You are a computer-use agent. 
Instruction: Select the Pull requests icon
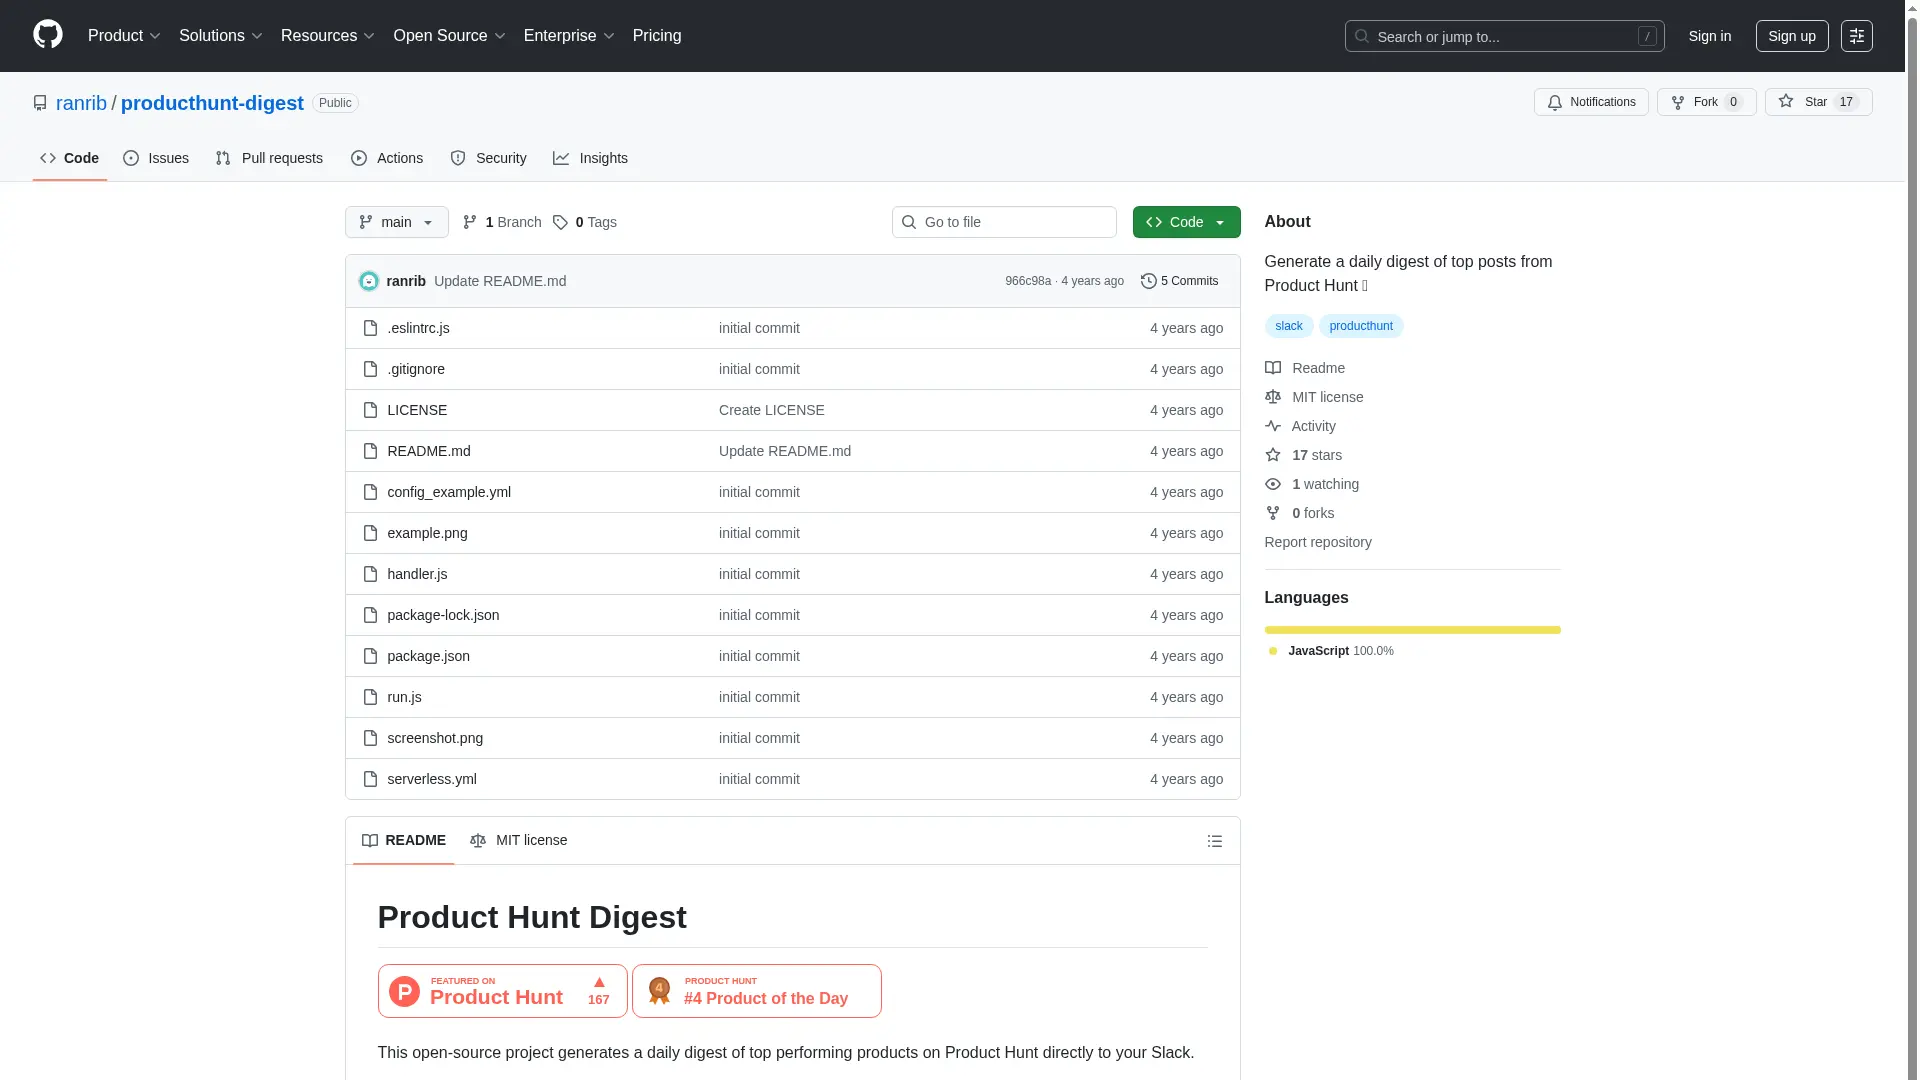click(x=225, y=158)
